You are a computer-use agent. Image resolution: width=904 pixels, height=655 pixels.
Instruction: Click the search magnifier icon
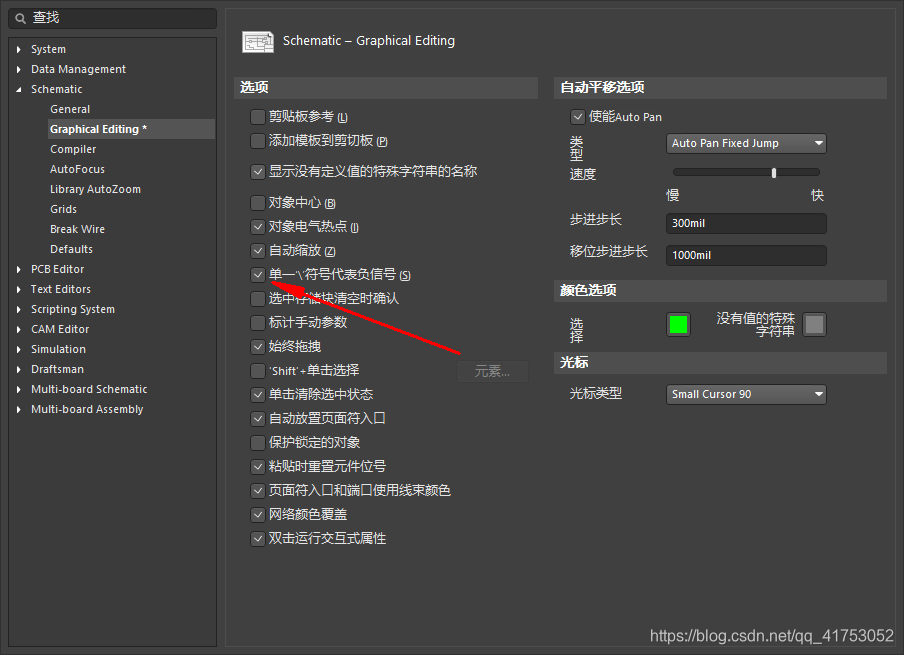20,18
